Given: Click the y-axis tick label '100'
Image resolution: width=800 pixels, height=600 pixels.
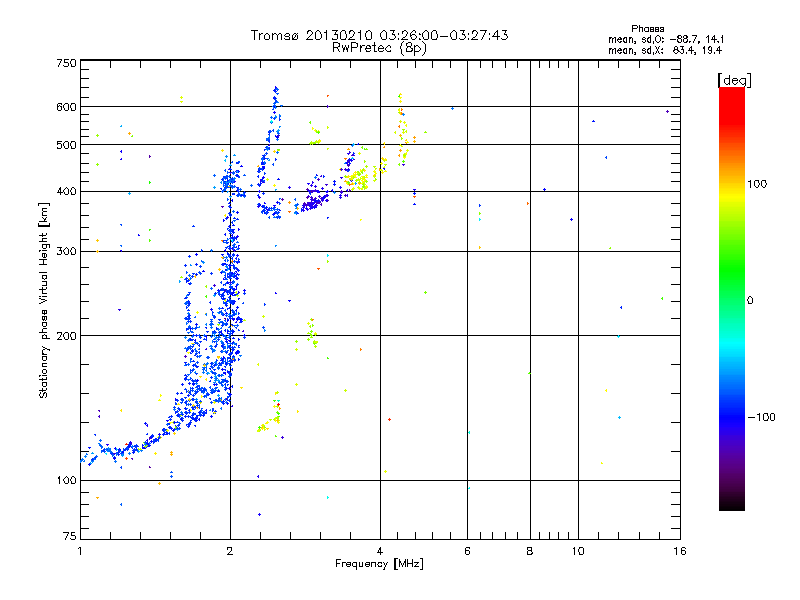Looking at the screenshot, I should (67, 480).
